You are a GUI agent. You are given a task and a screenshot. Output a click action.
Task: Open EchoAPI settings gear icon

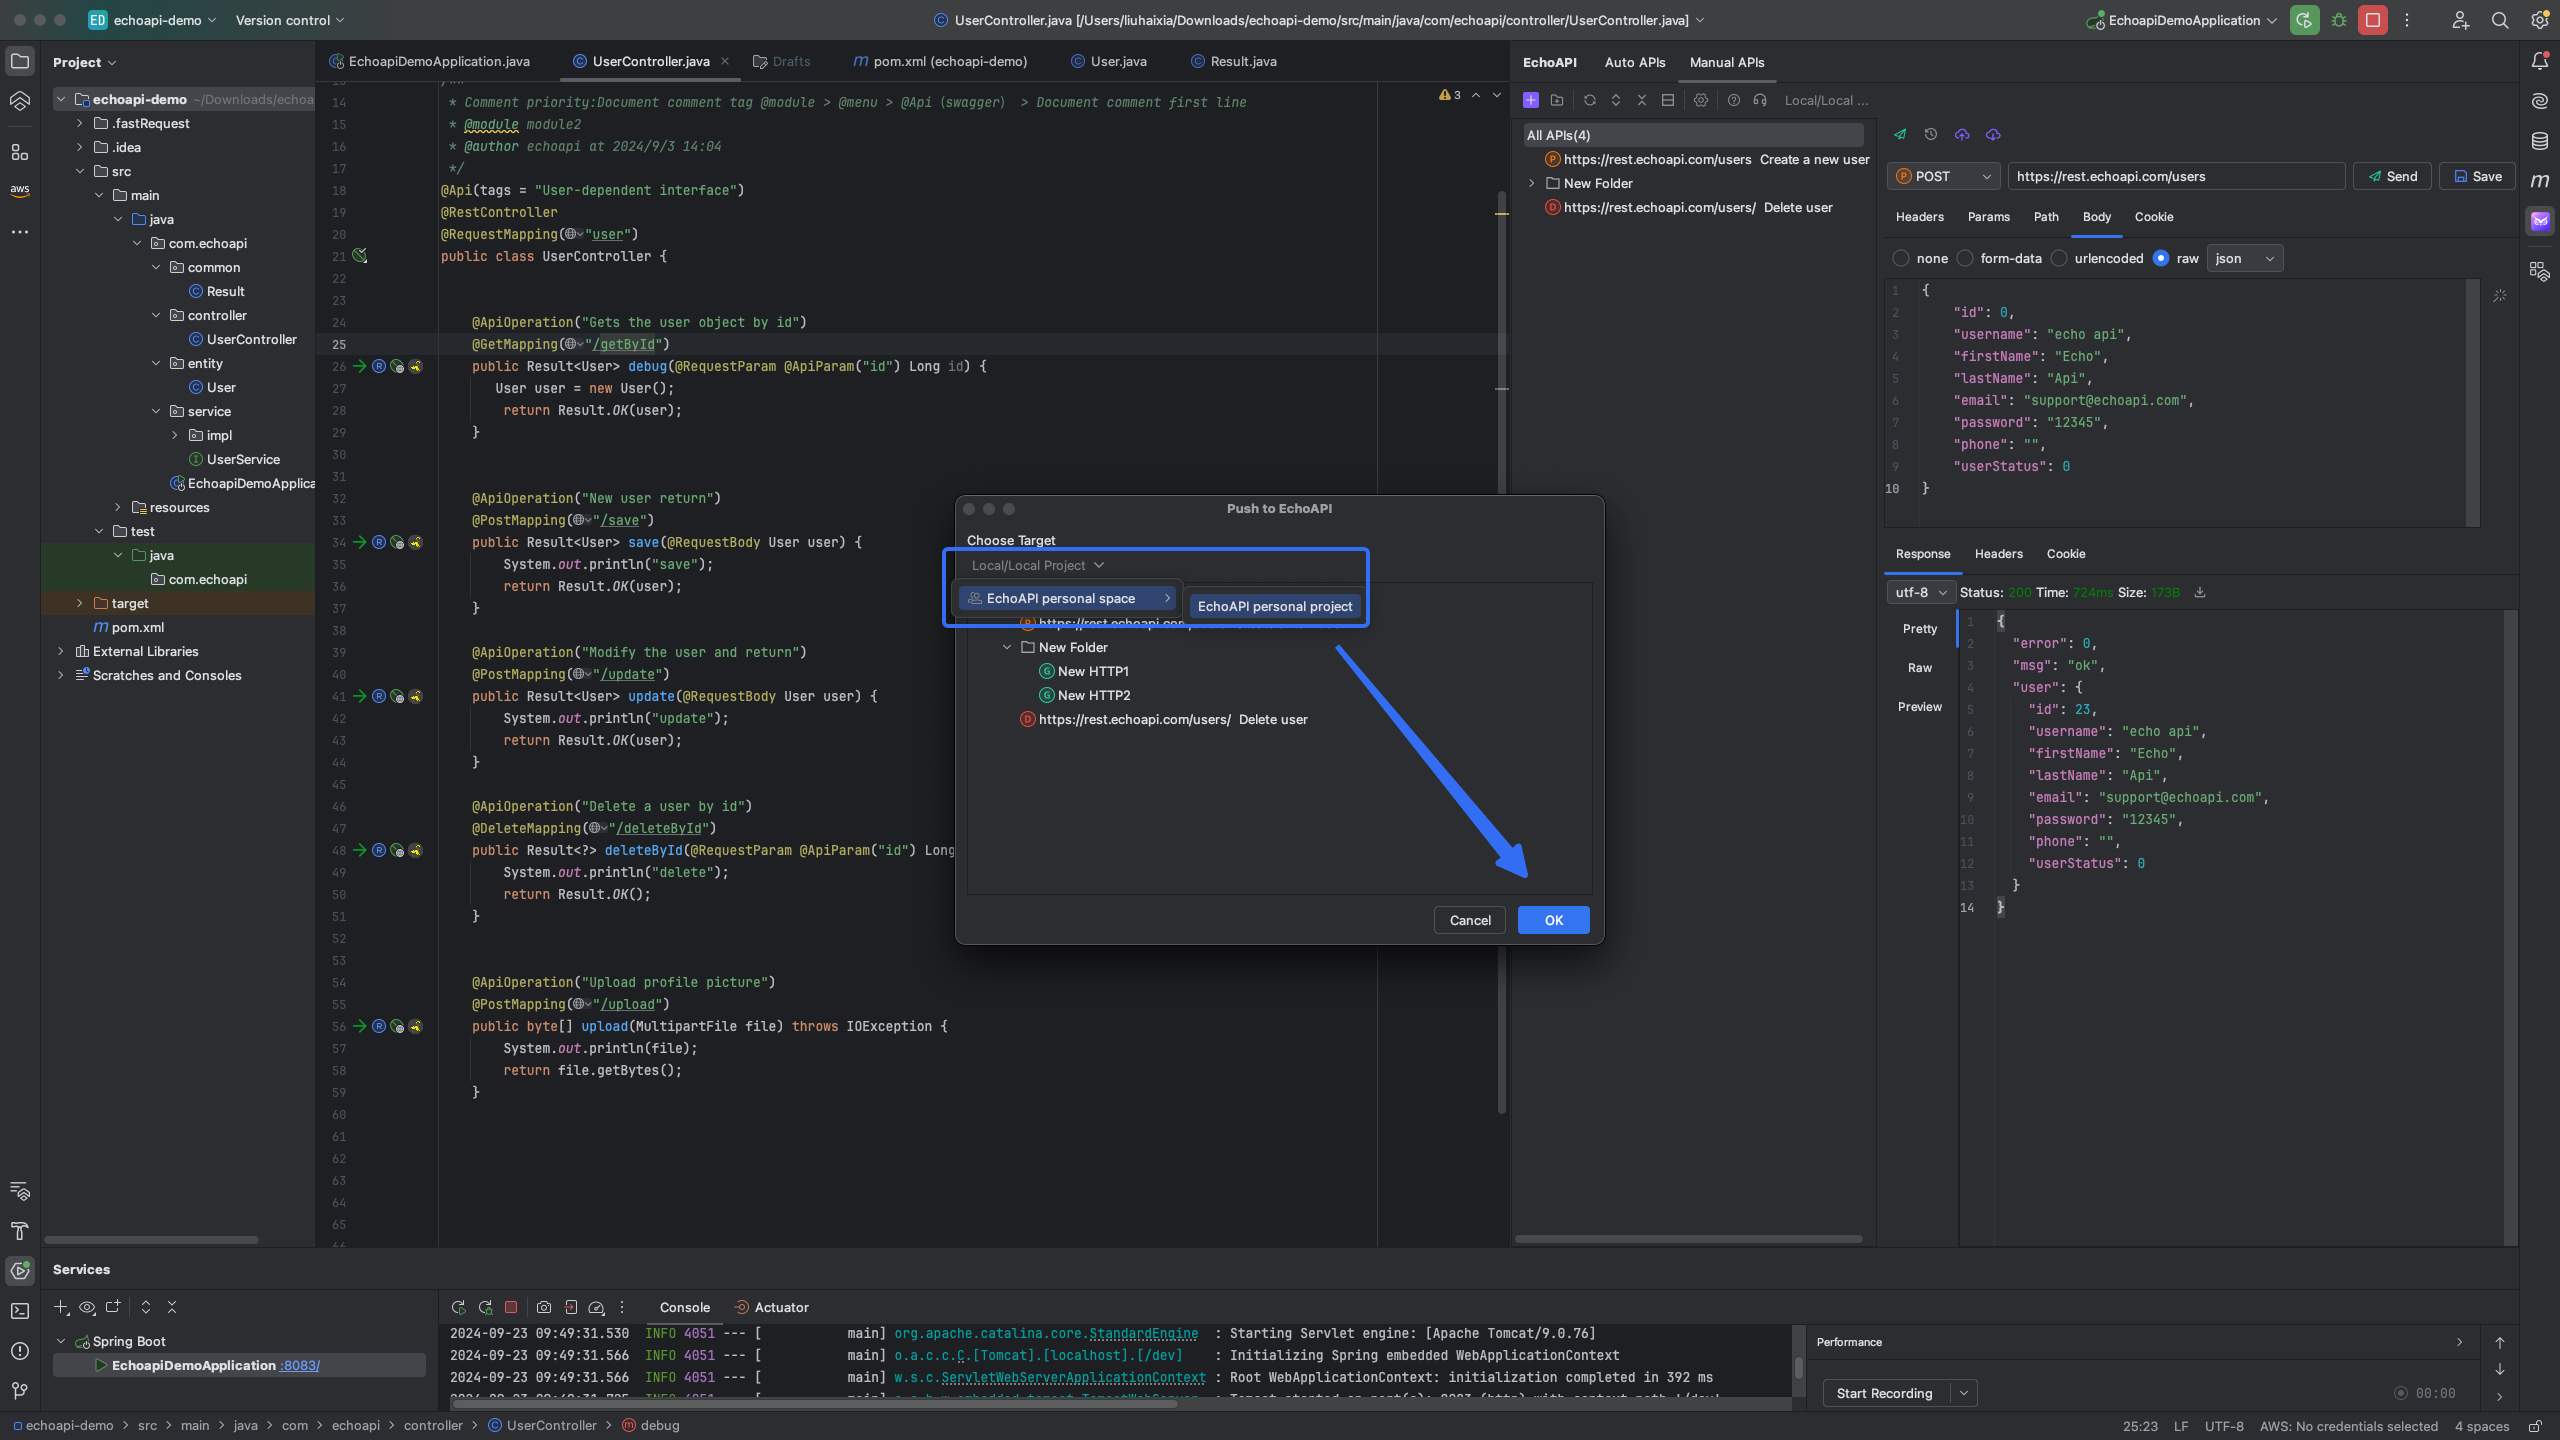point(1701,100)
